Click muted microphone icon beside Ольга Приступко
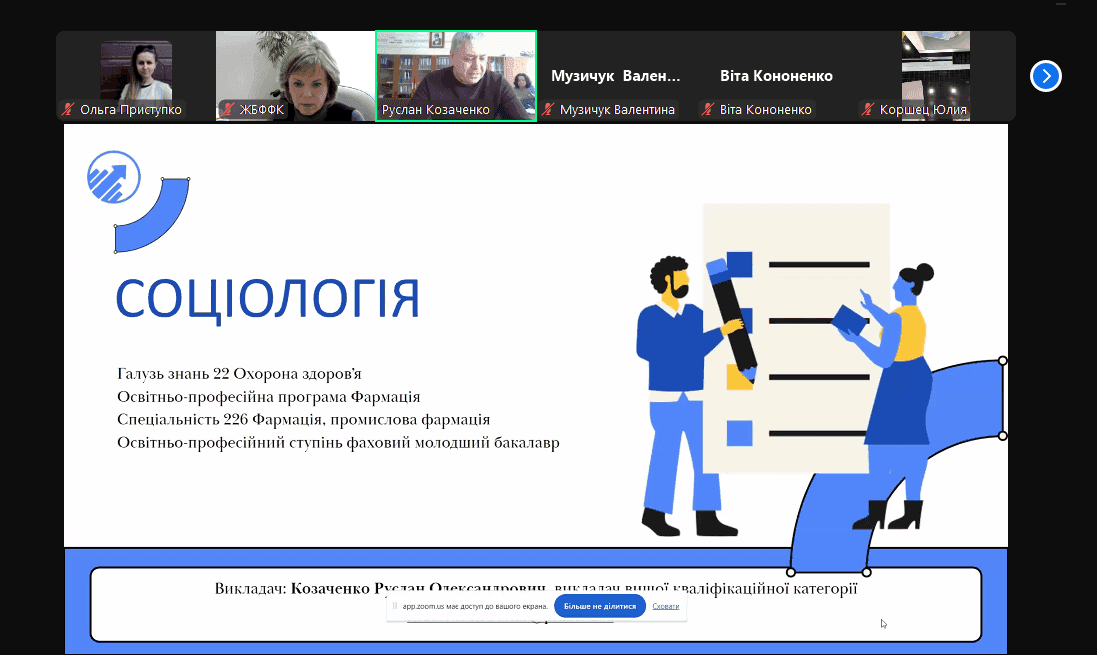The height and width of the screenshot is (655, 1097). (x=68, y=109)
